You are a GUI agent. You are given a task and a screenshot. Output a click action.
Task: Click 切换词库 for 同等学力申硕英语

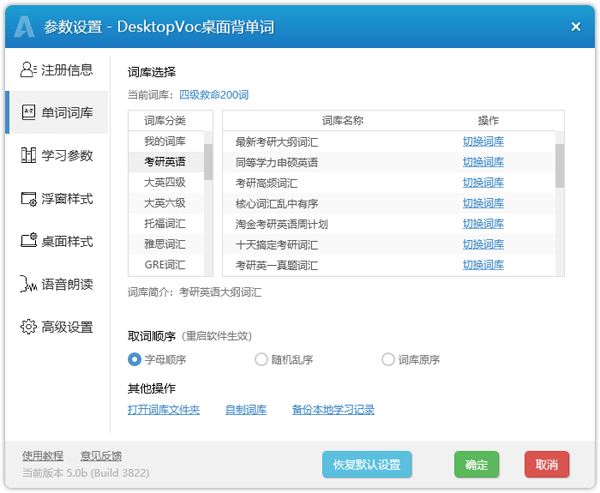(483, 162)
